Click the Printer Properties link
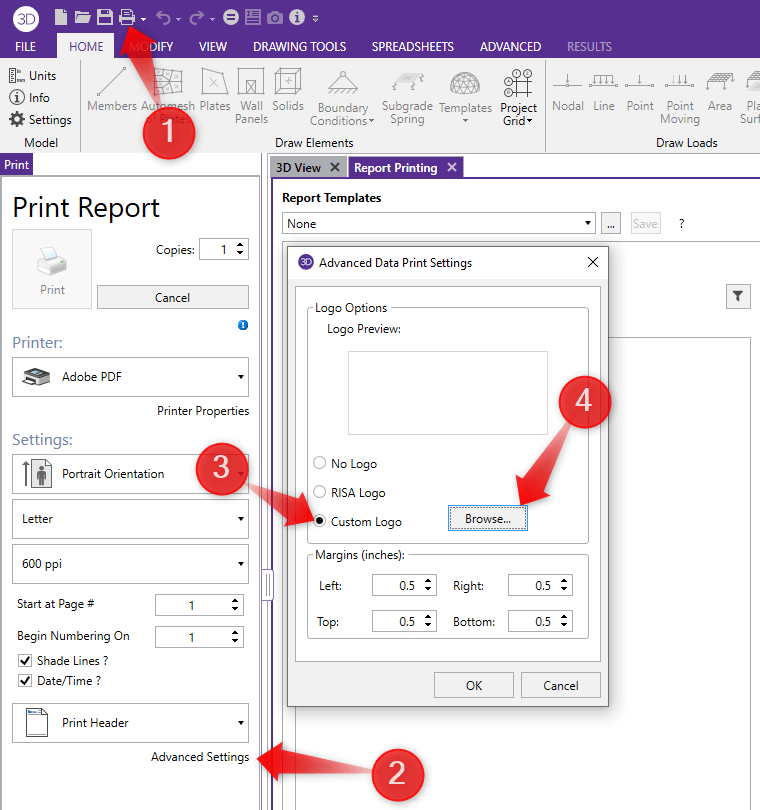760x810 pixels. coord(203,411)
